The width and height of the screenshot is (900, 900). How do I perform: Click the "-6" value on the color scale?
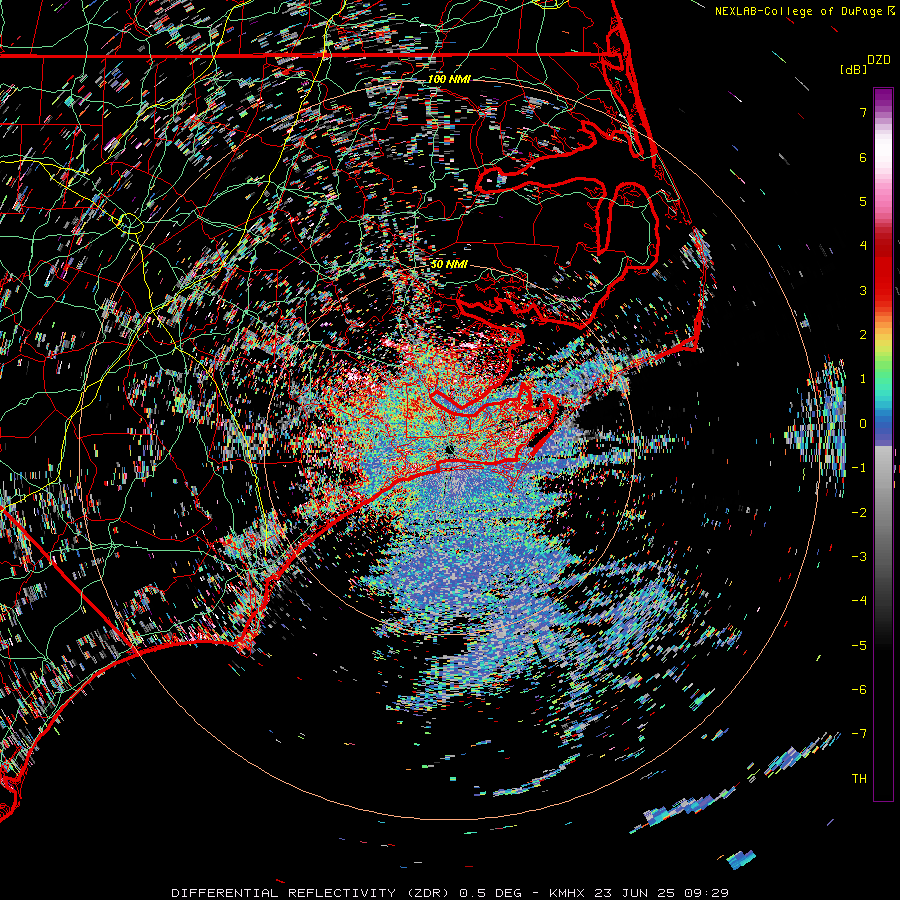pos(859,690)
